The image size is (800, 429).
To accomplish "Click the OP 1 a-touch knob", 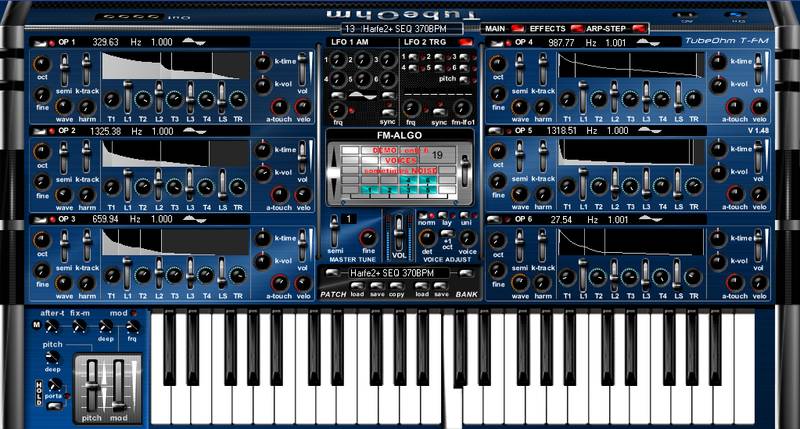I will coord(279,107).
